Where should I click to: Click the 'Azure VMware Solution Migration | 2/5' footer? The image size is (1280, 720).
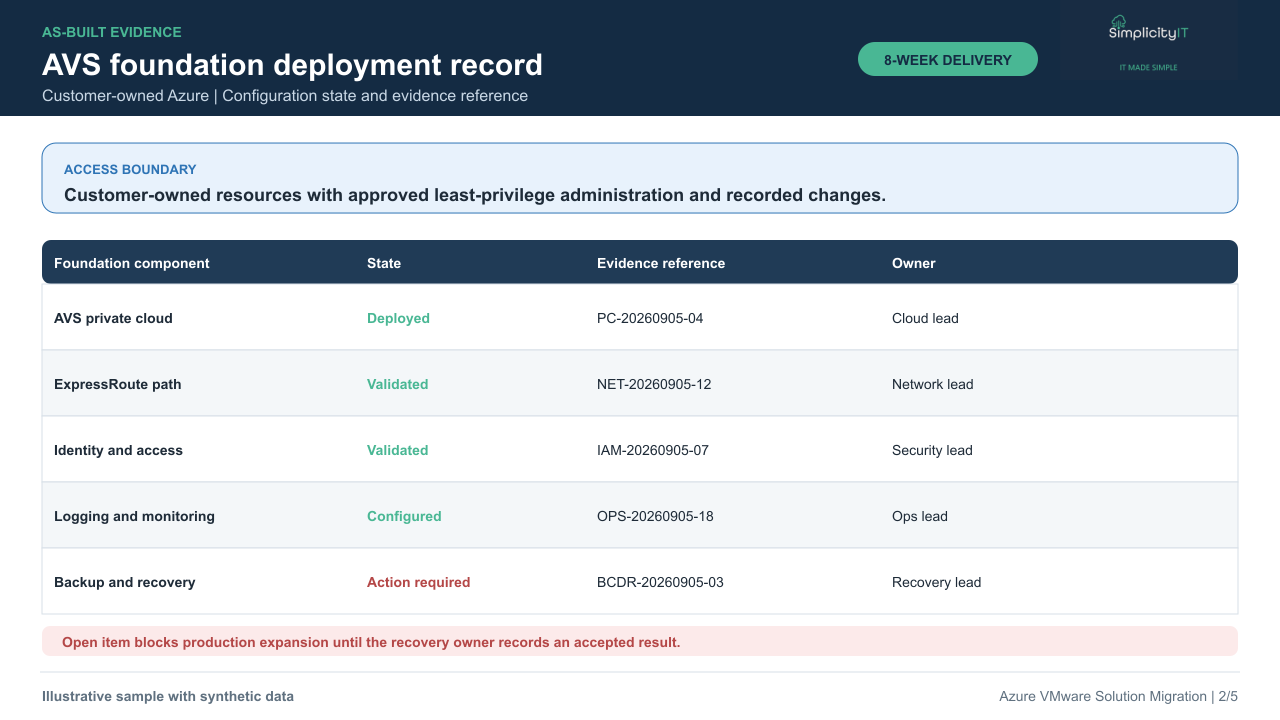pos(1118,696)
